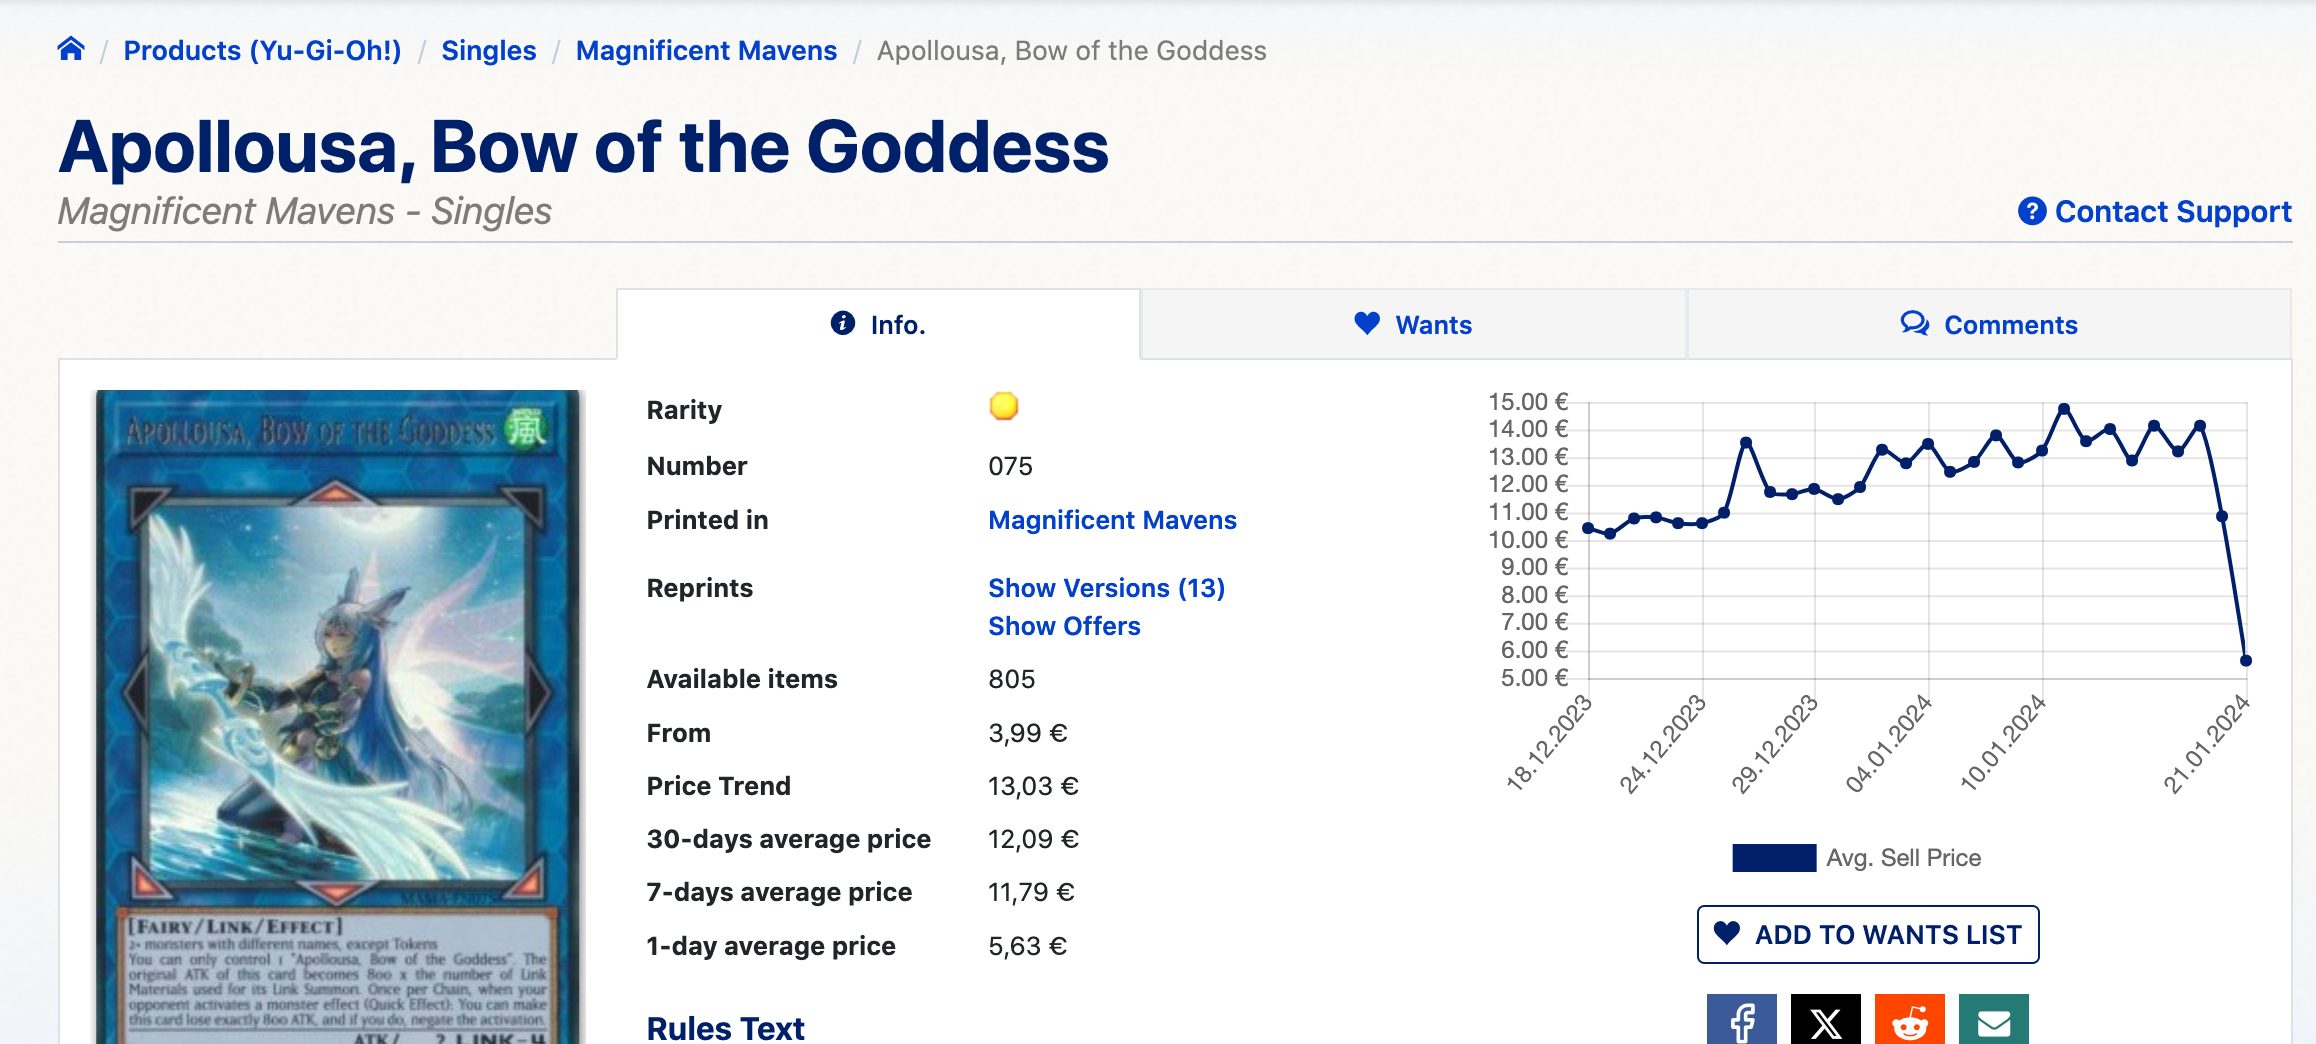Toggle Avg. Sell Price legend swatch
Viewport: 2316px width, 1044px height.
(x=1773, y=858)
